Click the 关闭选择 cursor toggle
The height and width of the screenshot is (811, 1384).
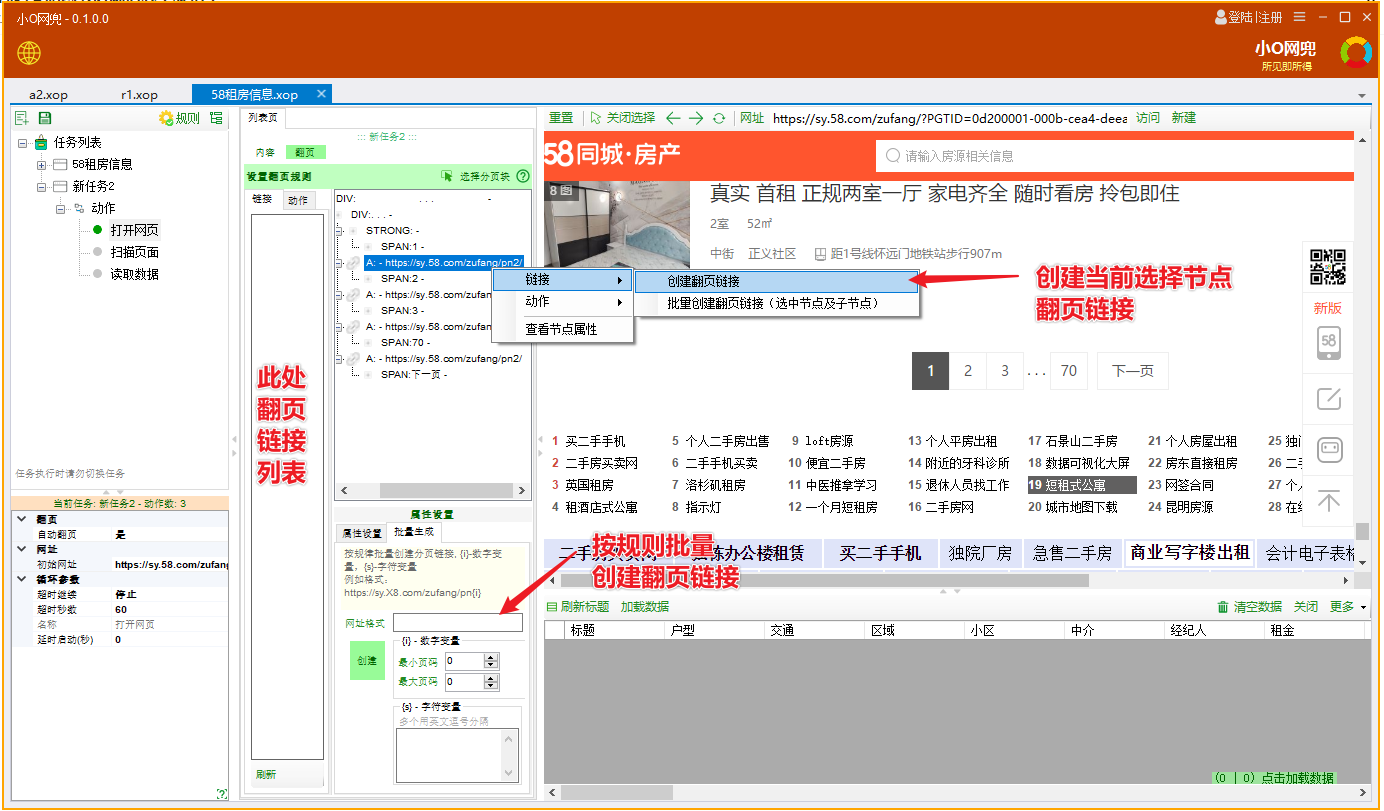622,118
